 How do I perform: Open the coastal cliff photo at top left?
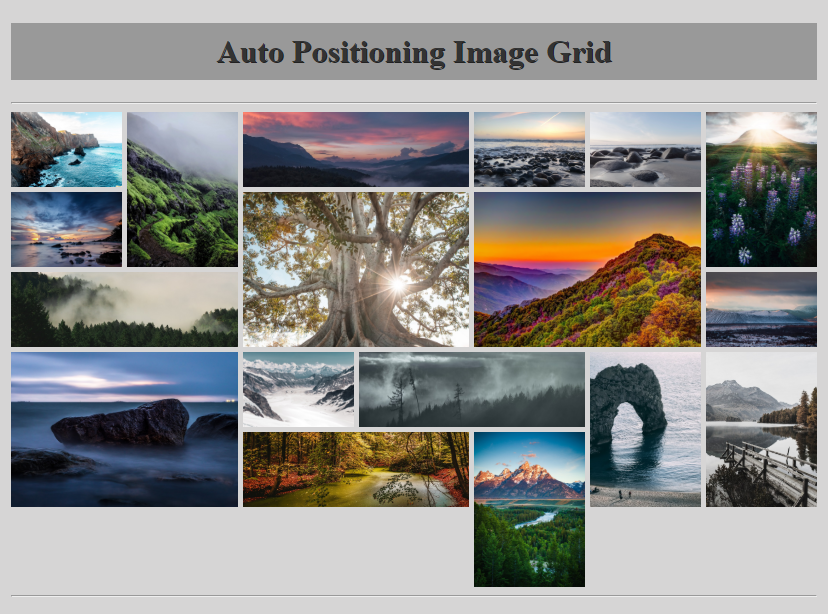click(64, 149)
